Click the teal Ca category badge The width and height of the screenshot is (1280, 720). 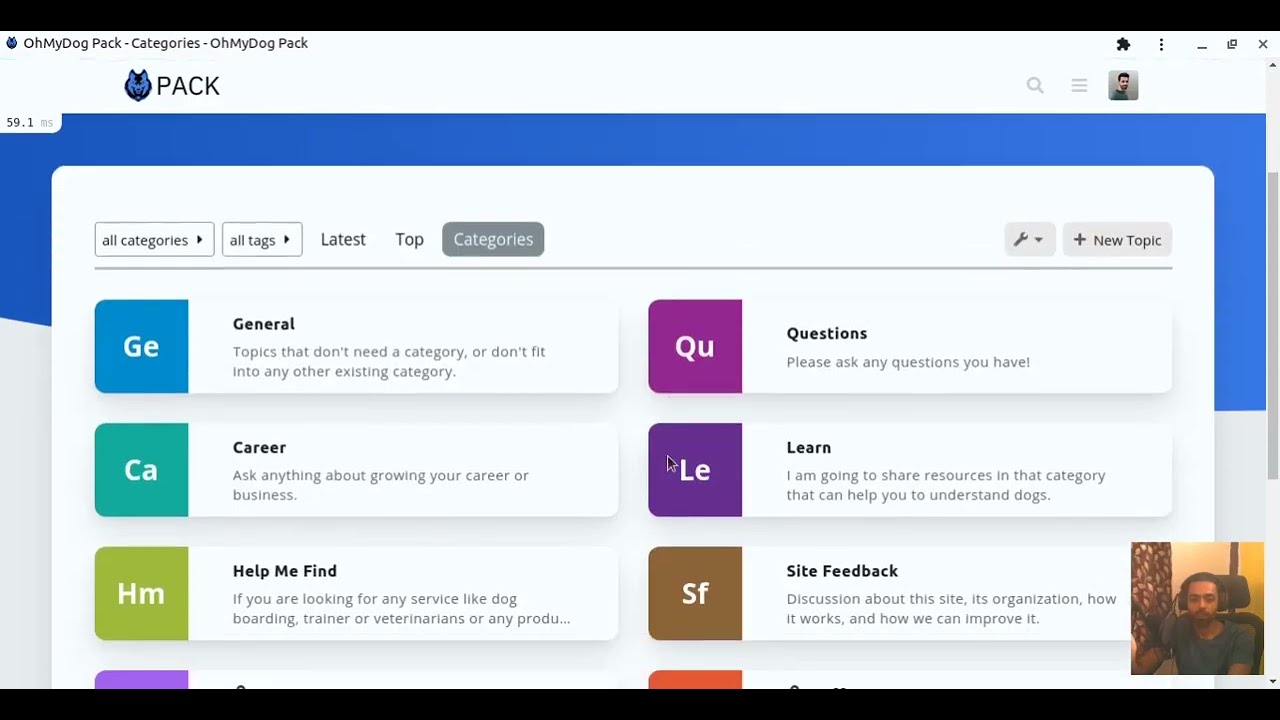click(x=141, y=470)
